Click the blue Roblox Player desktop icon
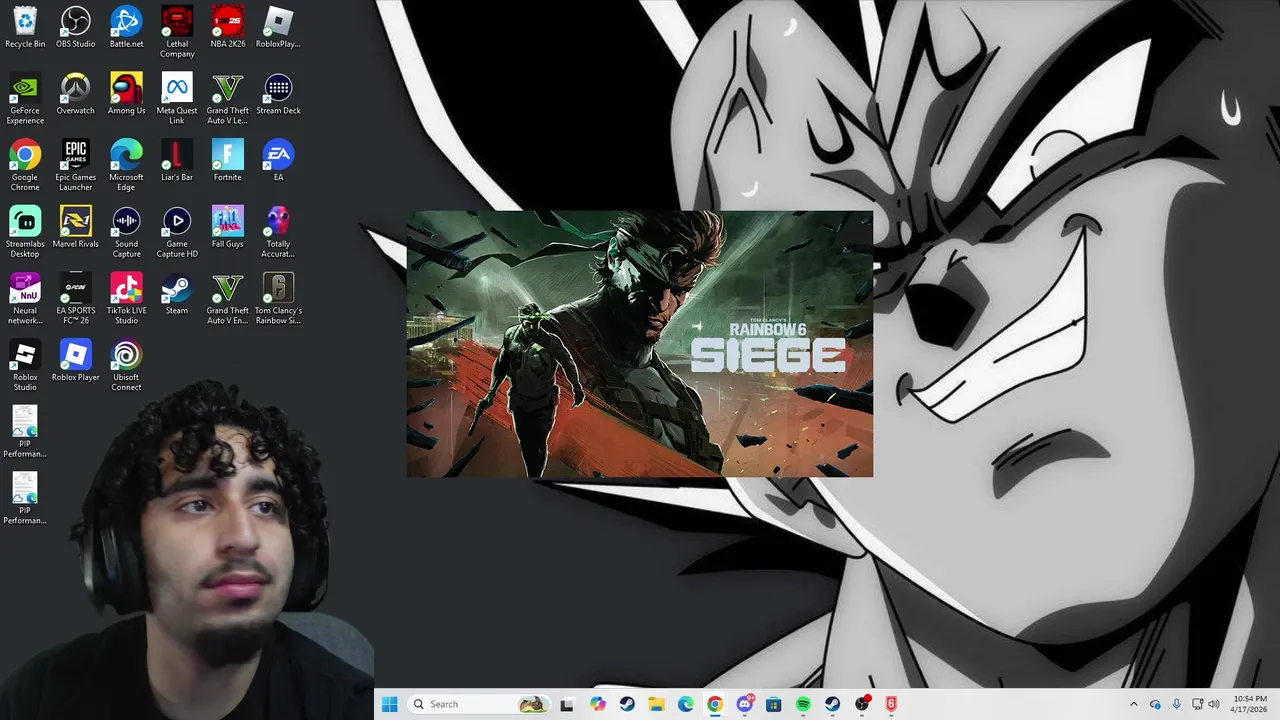1280x720 pixels. pyautogui.click(x=76, y=360)
